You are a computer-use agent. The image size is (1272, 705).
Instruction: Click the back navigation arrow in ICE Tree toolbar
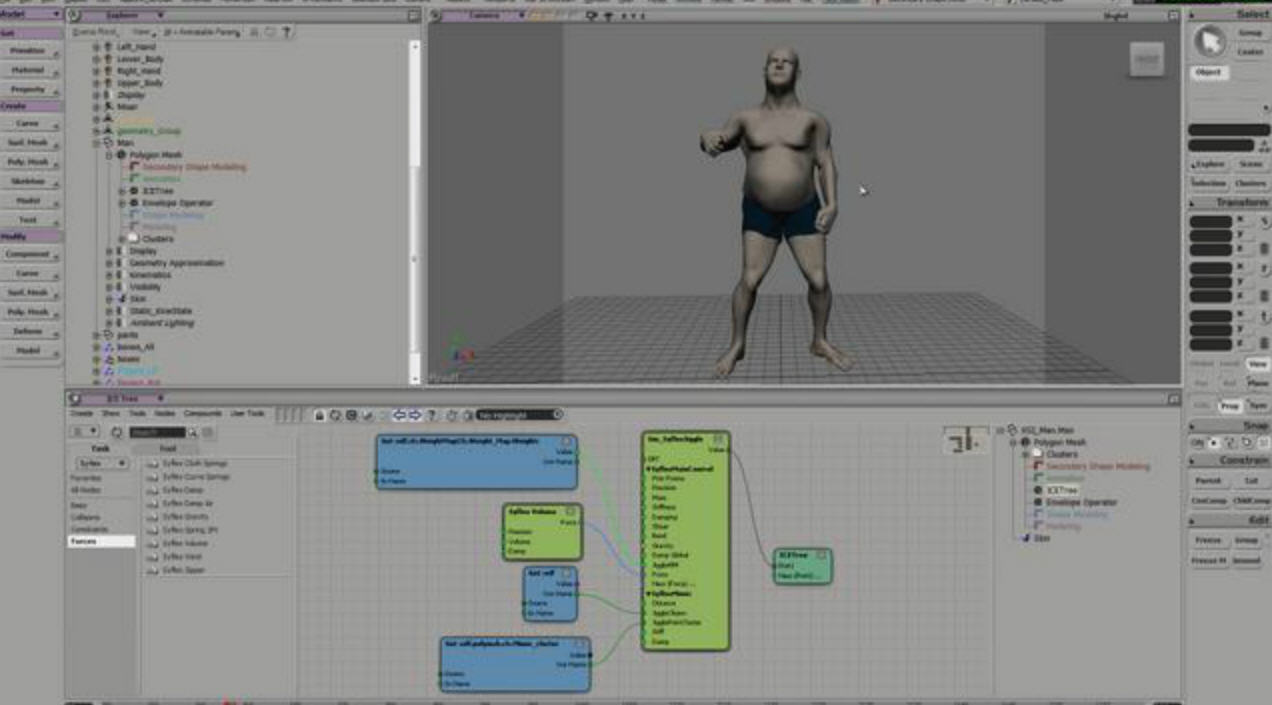click(400, 414)
